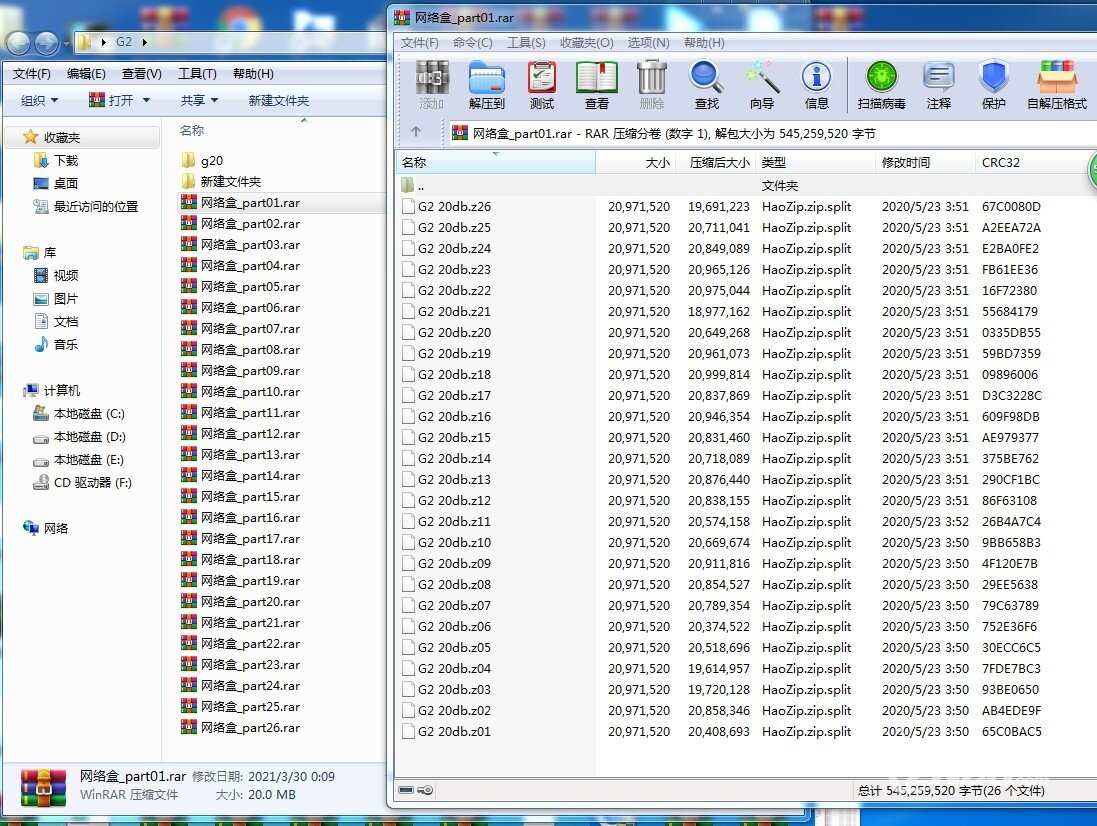Select 新建文件夹 folder in Explorer list
Image resolution: width=1097 pixels, height=826 pixels.
[221, 181]
